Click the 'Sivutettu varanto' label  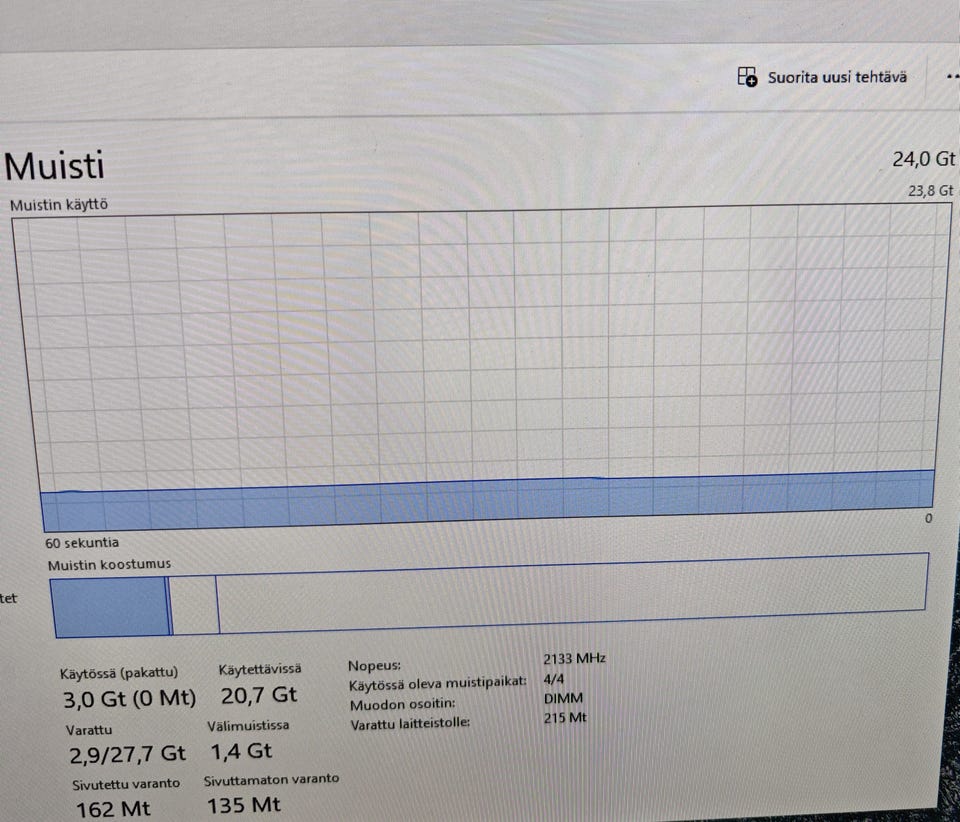coord(126,784)
